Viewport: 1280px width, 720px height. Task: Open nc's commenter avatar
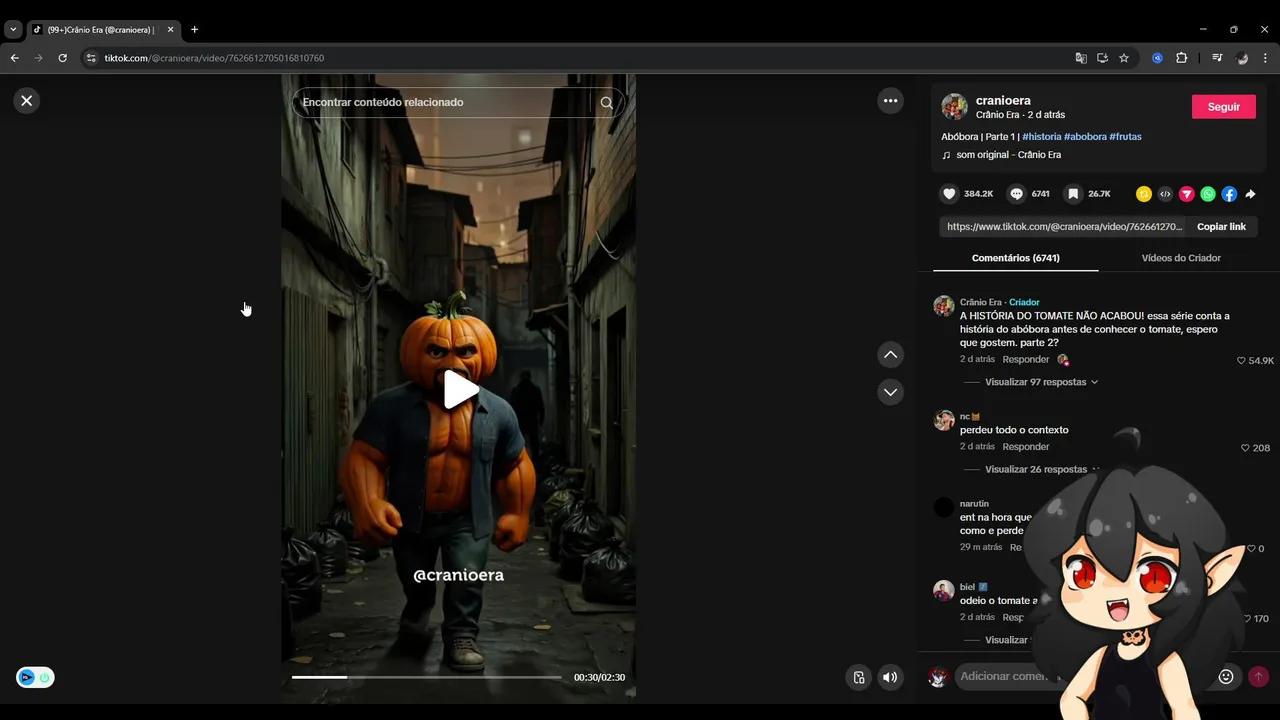pyautogui.click(x=944, y=420)
